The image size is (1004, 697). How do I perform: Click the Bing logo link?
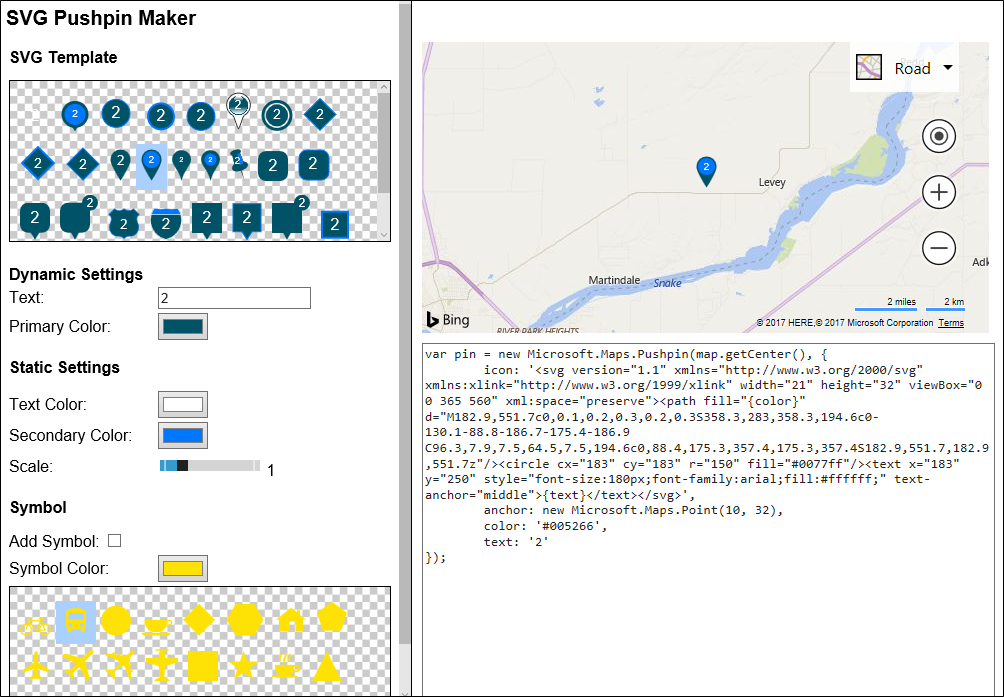(x=448, y=320)
